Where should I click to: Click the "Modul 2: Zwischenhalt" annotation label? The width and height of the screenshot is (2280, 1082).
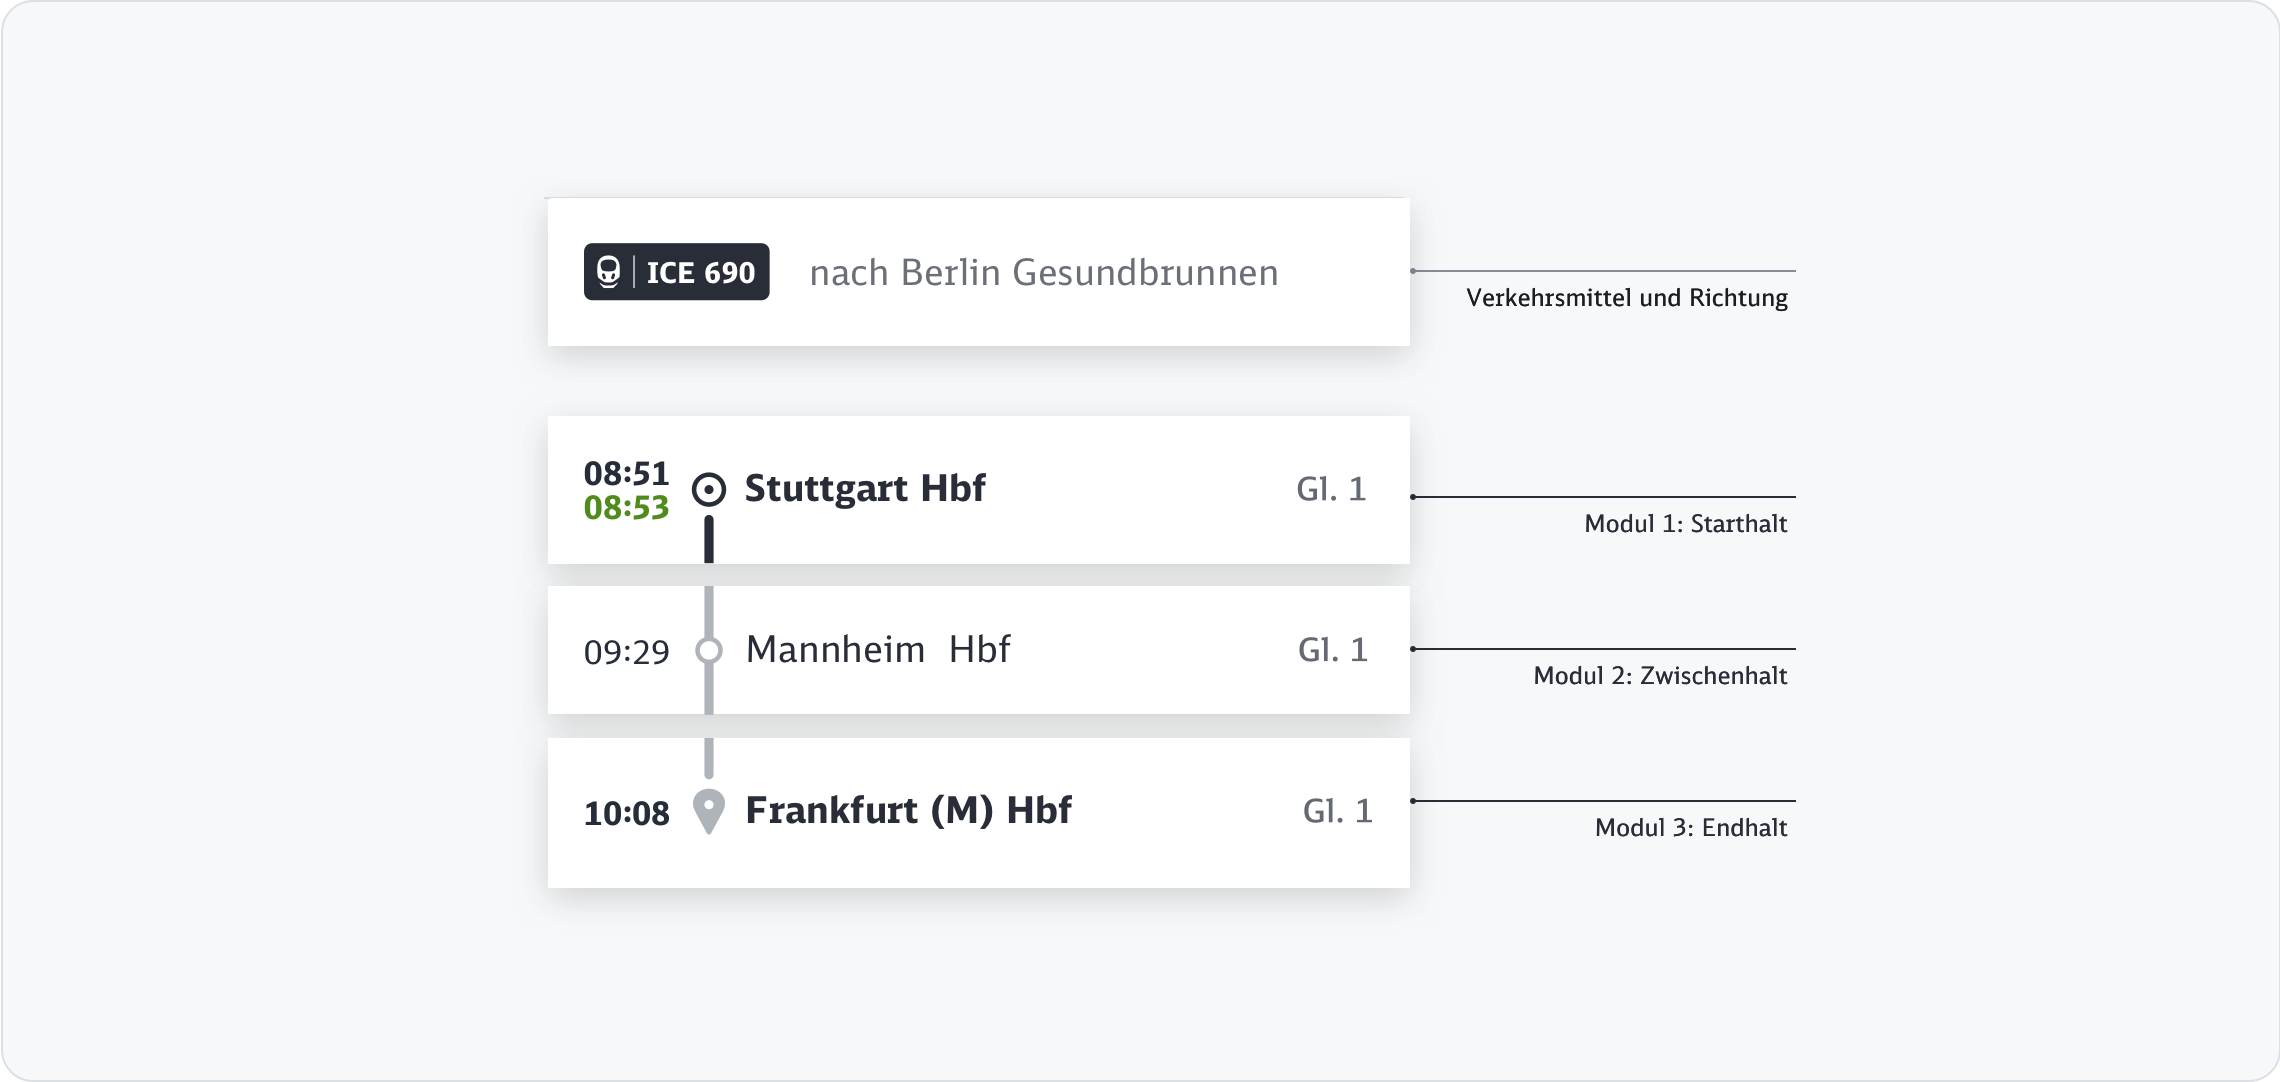point(1660,676)
